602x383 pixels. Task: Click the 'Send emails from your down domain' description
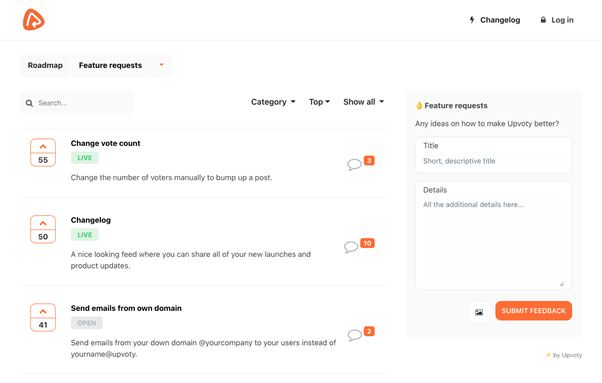coord(203,348)
